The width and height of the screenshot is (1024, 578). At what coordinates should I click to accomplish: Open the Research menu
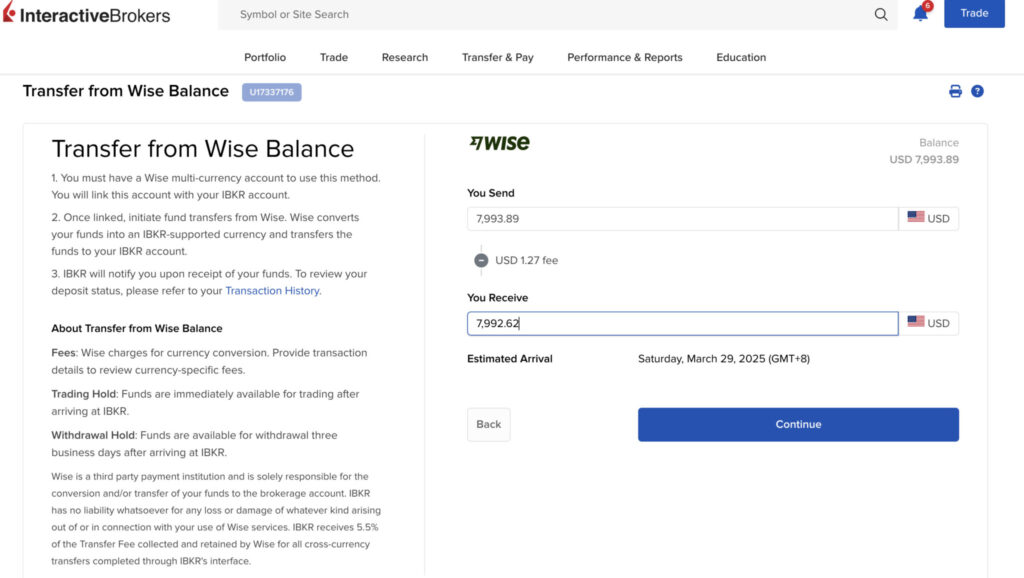[x=405, y=57]
